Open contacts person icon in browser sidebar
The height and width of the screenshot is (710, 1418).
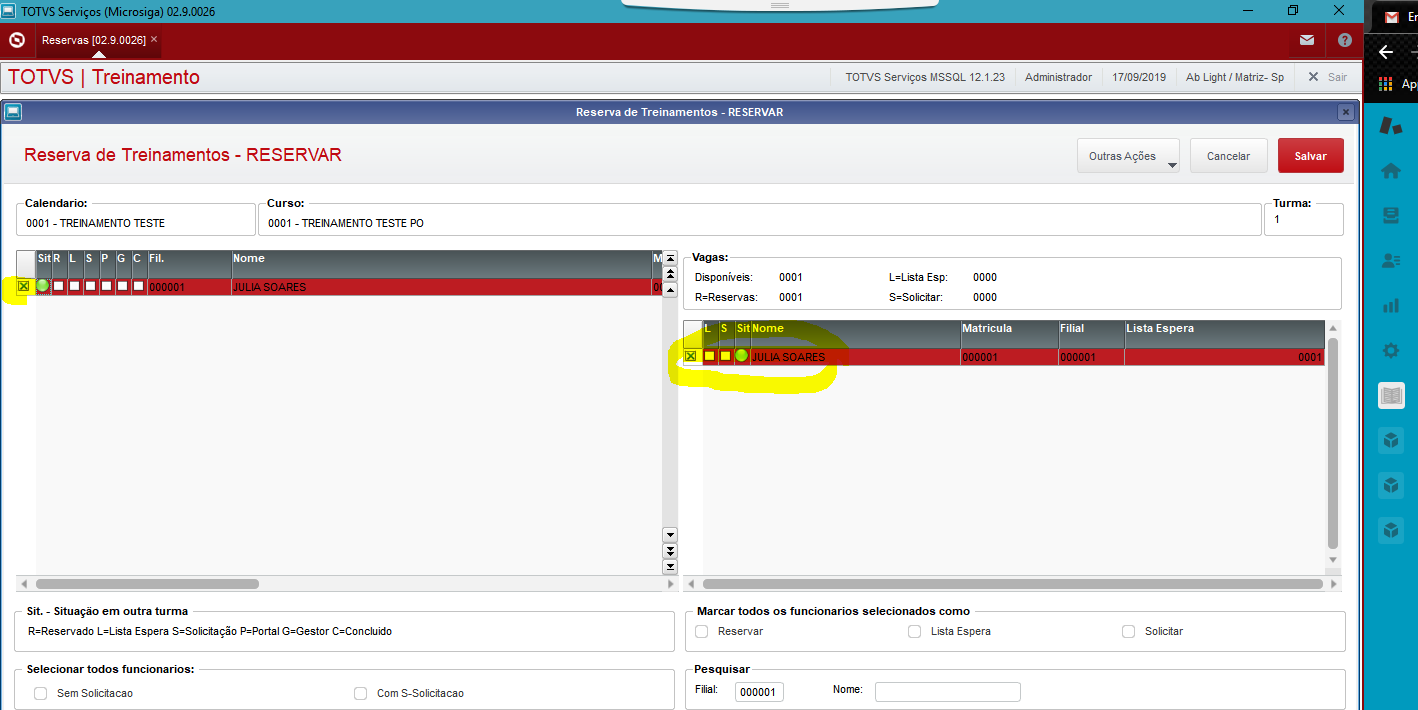tap(1390, 261)
